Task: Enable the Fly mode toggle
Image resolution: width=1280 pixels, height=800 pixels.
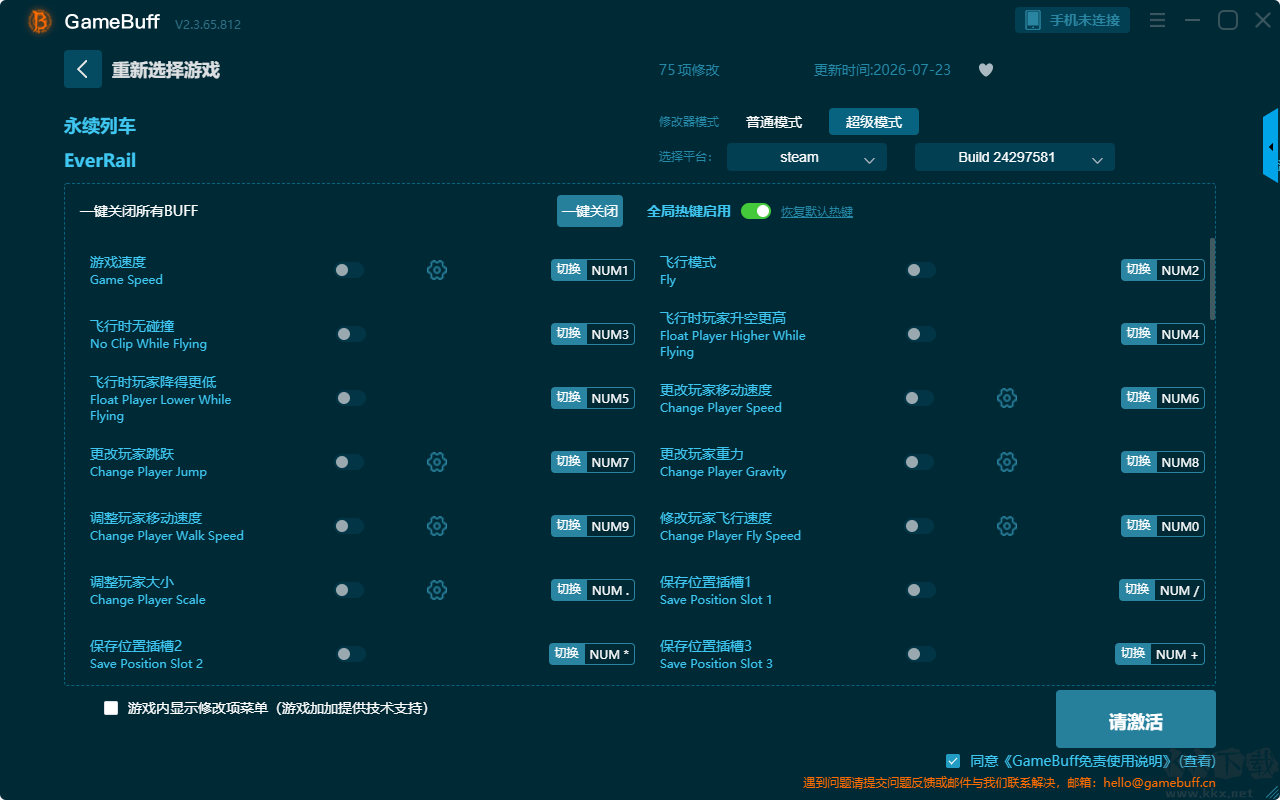Action: [x=920, y=270]
